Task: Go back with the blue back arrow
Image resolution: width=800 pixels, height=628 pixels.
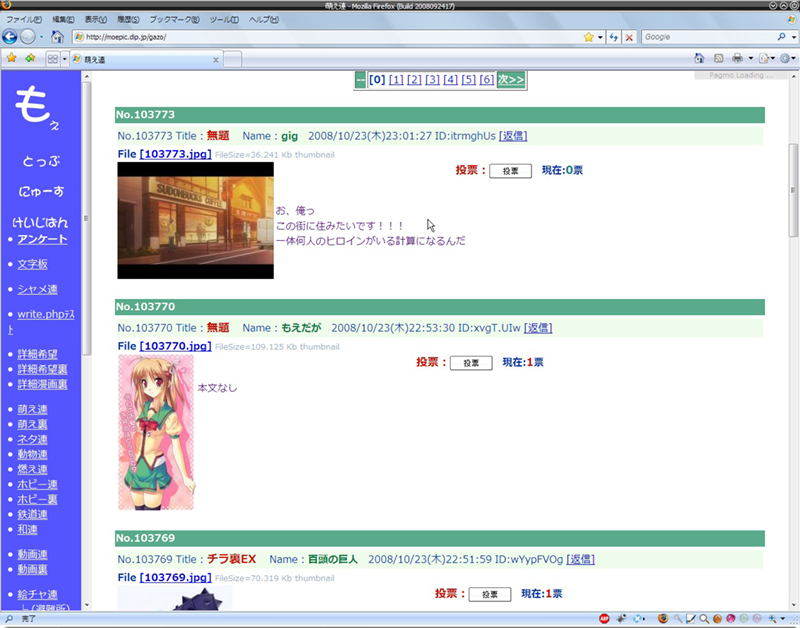Action: [10, 37]
